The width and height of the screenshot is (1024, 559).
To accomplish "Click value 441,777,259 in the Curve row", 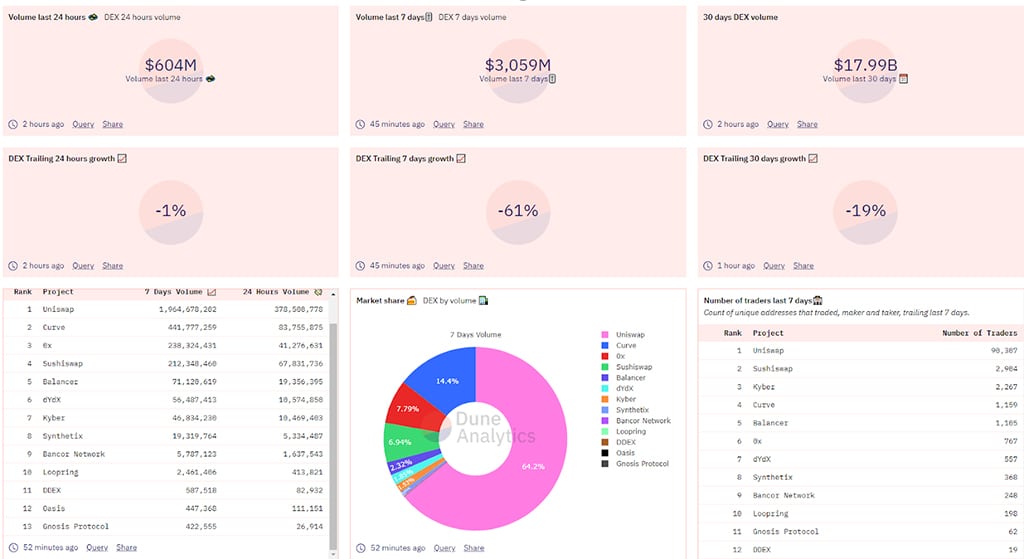I will pyautogui.click(x=192, y=327).
